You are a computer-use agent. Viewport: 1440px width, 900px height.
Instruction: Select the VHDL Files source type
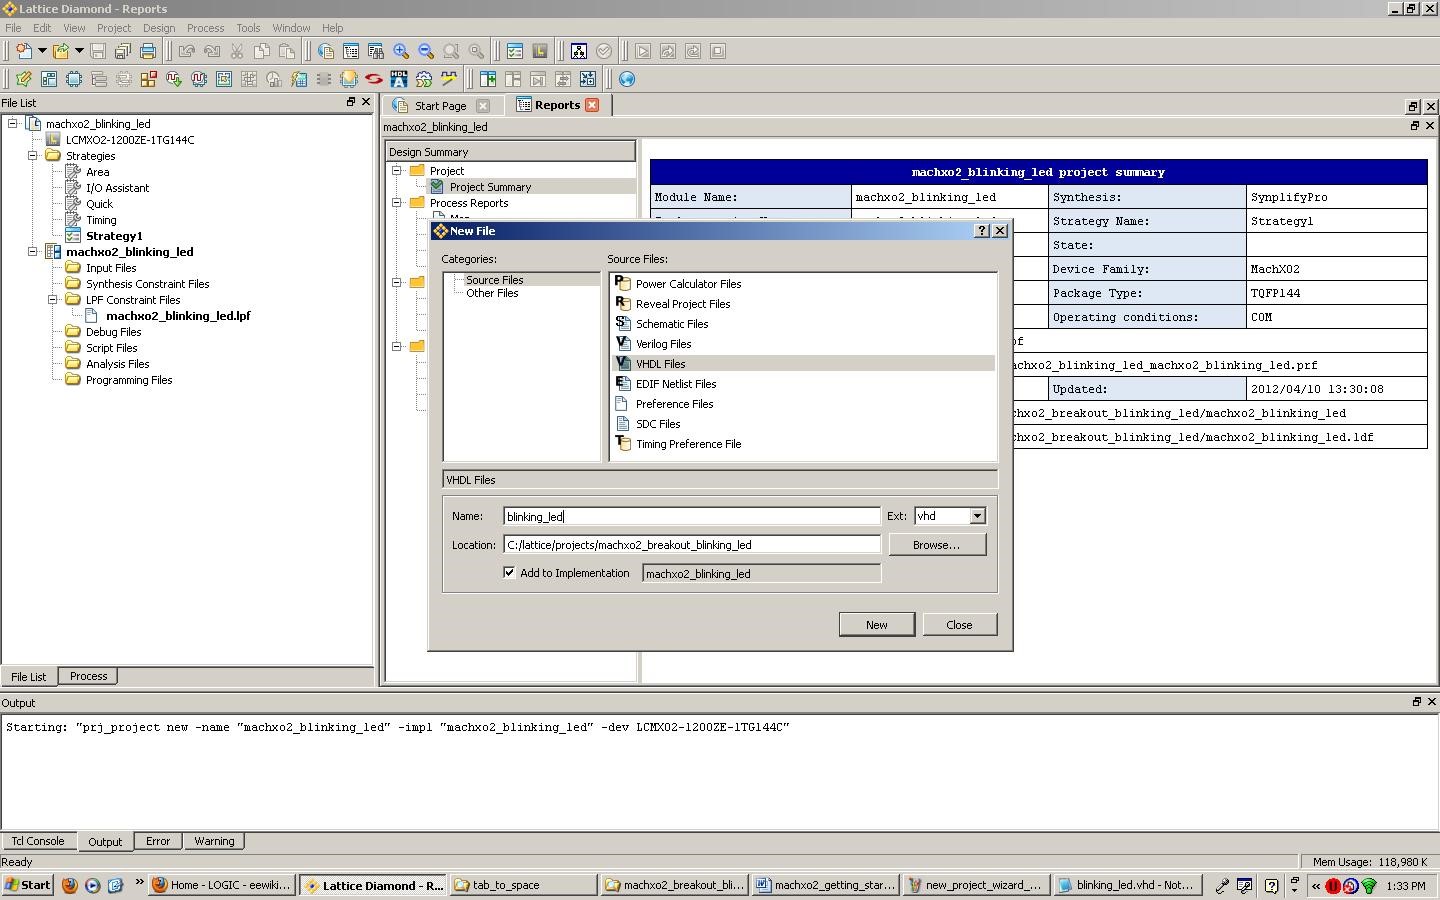point(660,364)
